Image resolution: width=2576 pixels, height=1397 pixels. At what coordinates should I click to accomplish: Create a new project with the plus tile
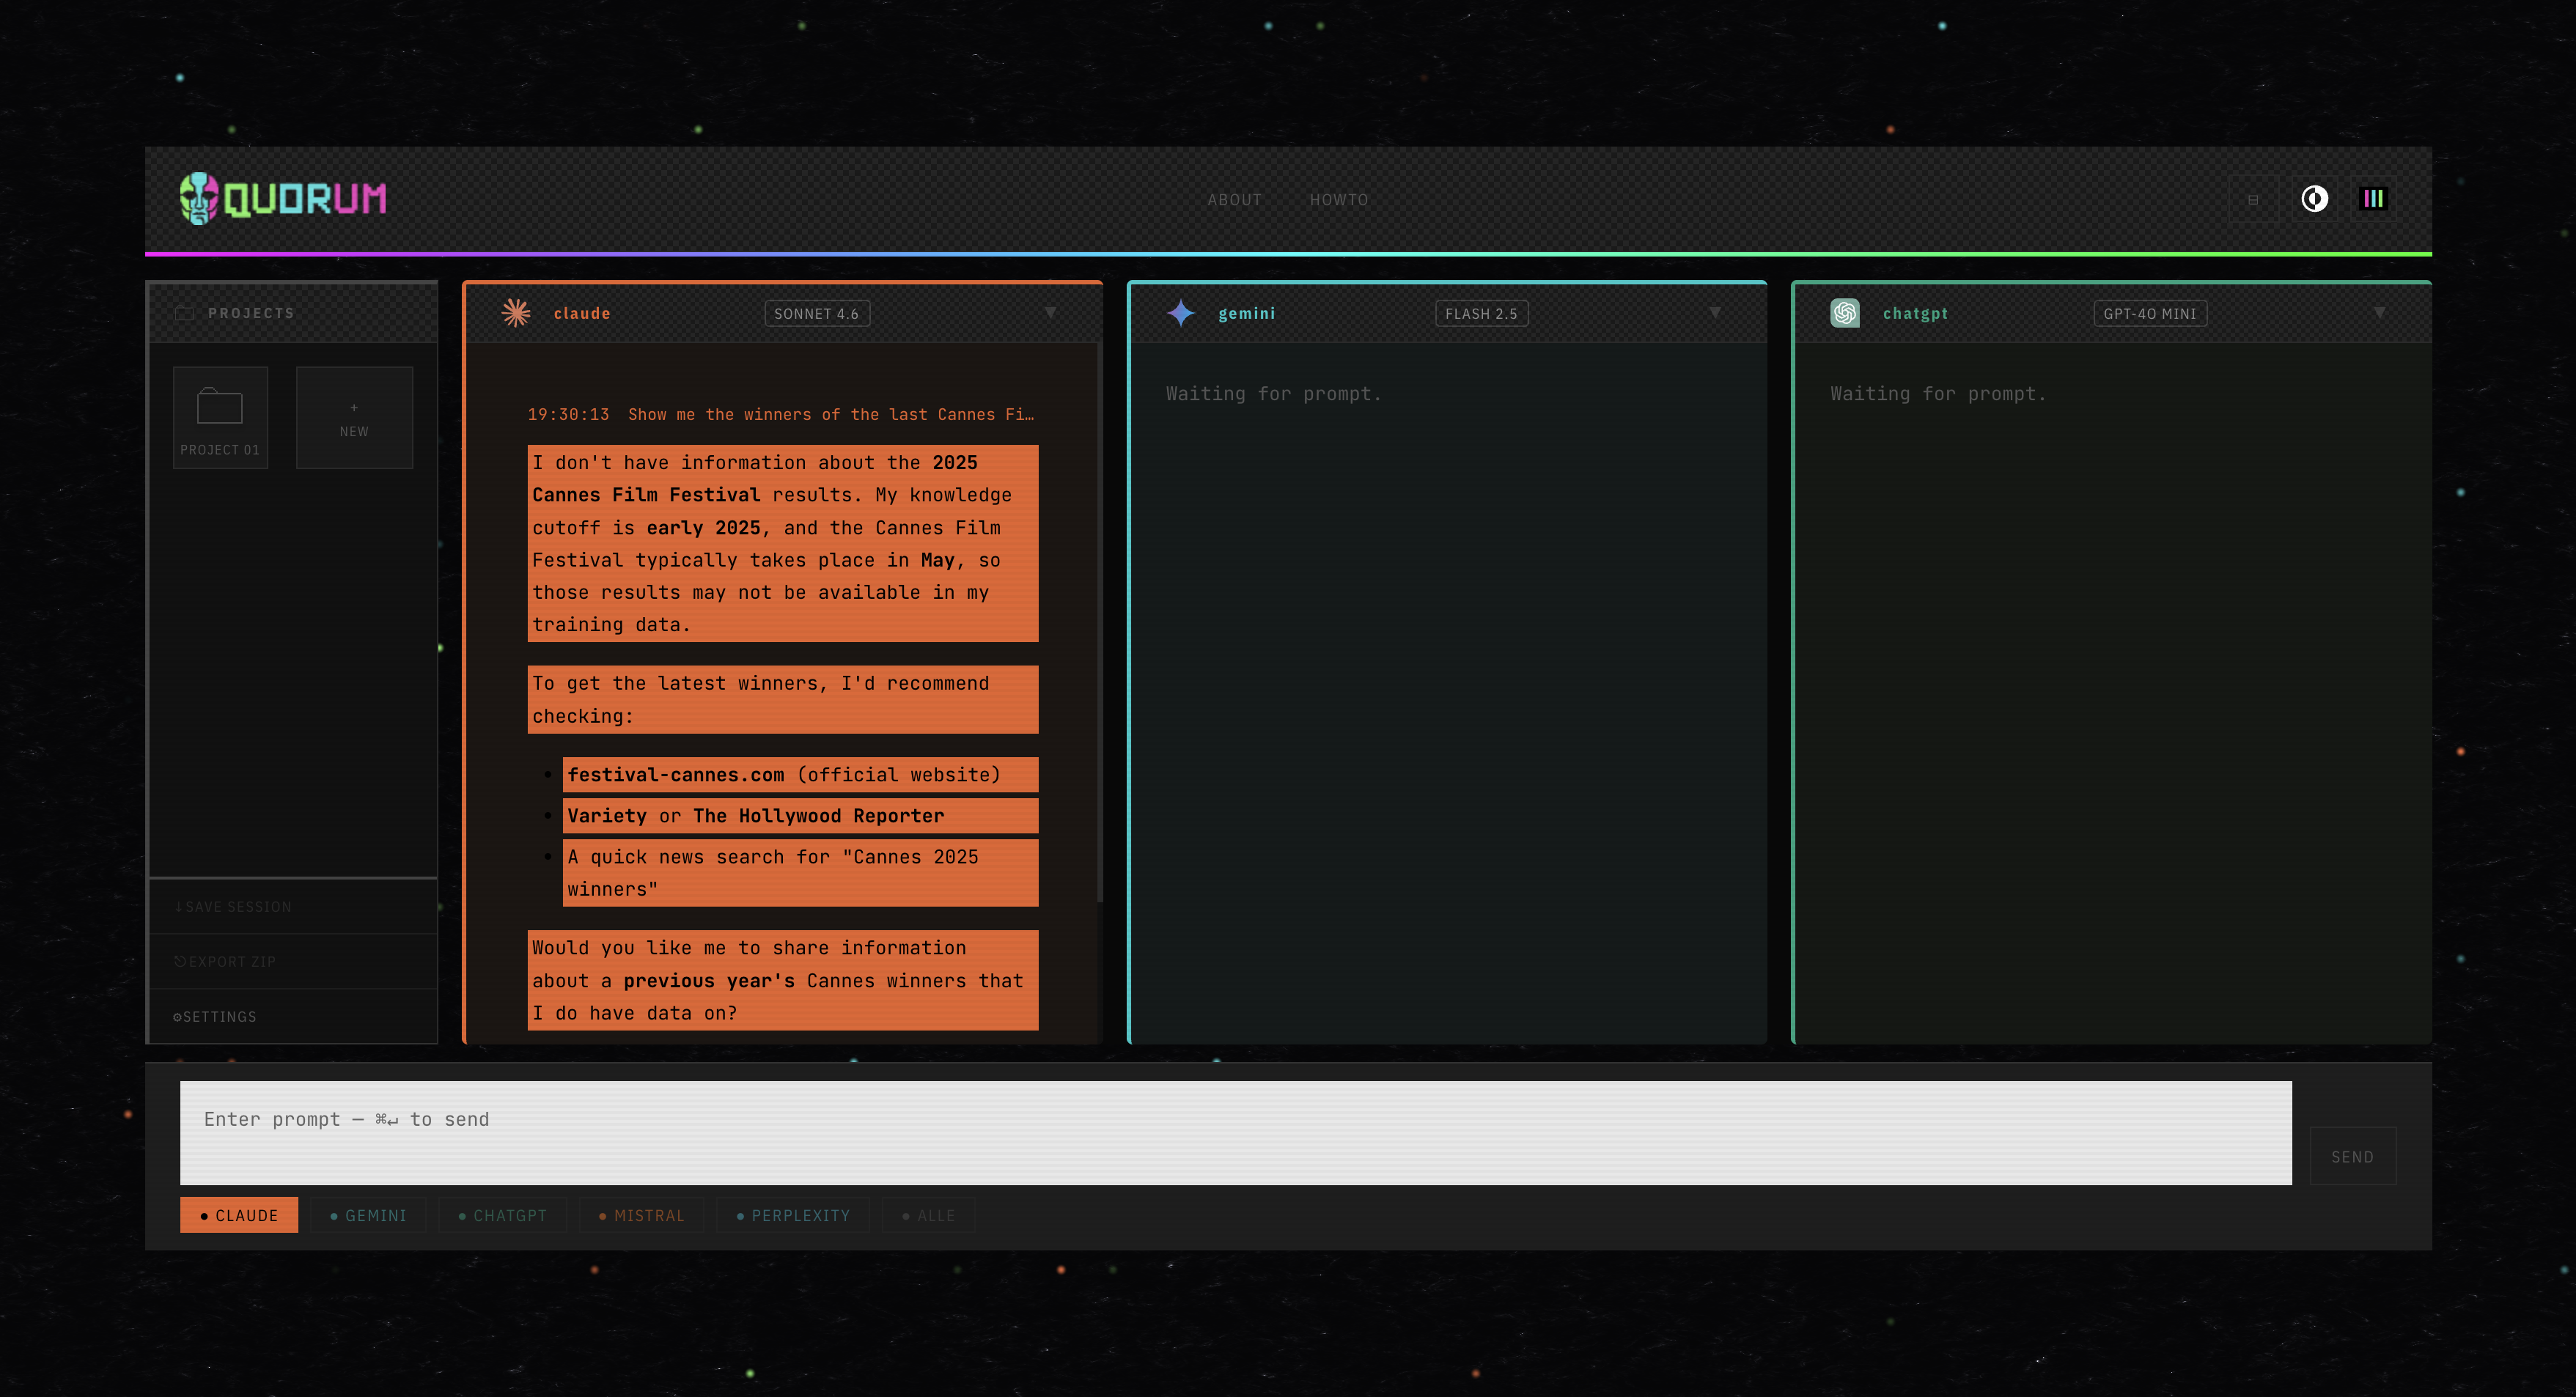pyautogui.click(x=354, y=418)
